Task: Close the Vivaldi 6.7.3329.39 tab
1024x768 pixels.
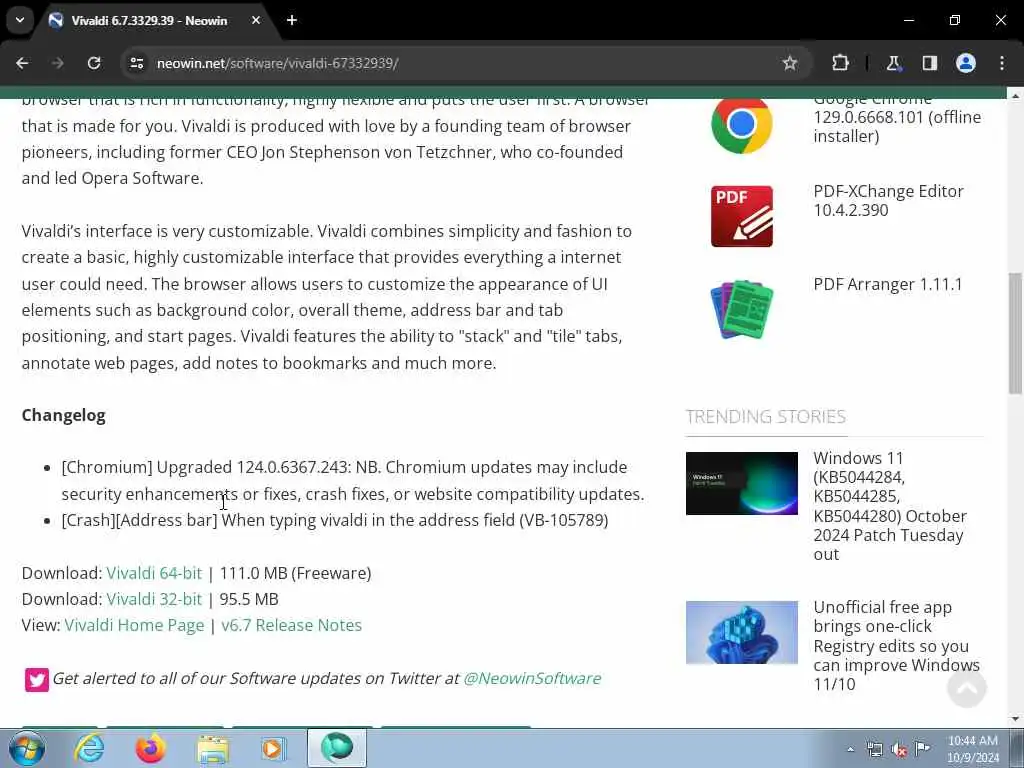Action: (x=256, y=20)
